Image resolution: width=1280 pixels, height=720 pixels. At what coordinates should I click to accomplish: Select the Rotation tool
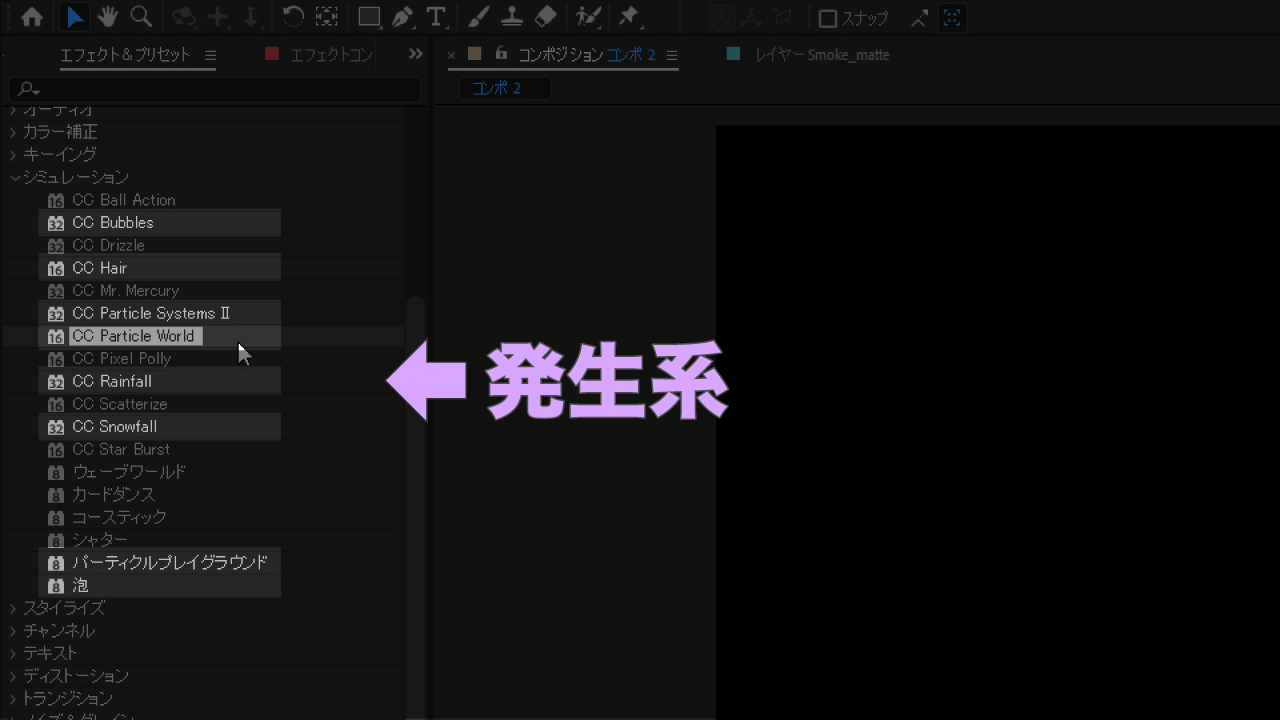pos(293,17)
